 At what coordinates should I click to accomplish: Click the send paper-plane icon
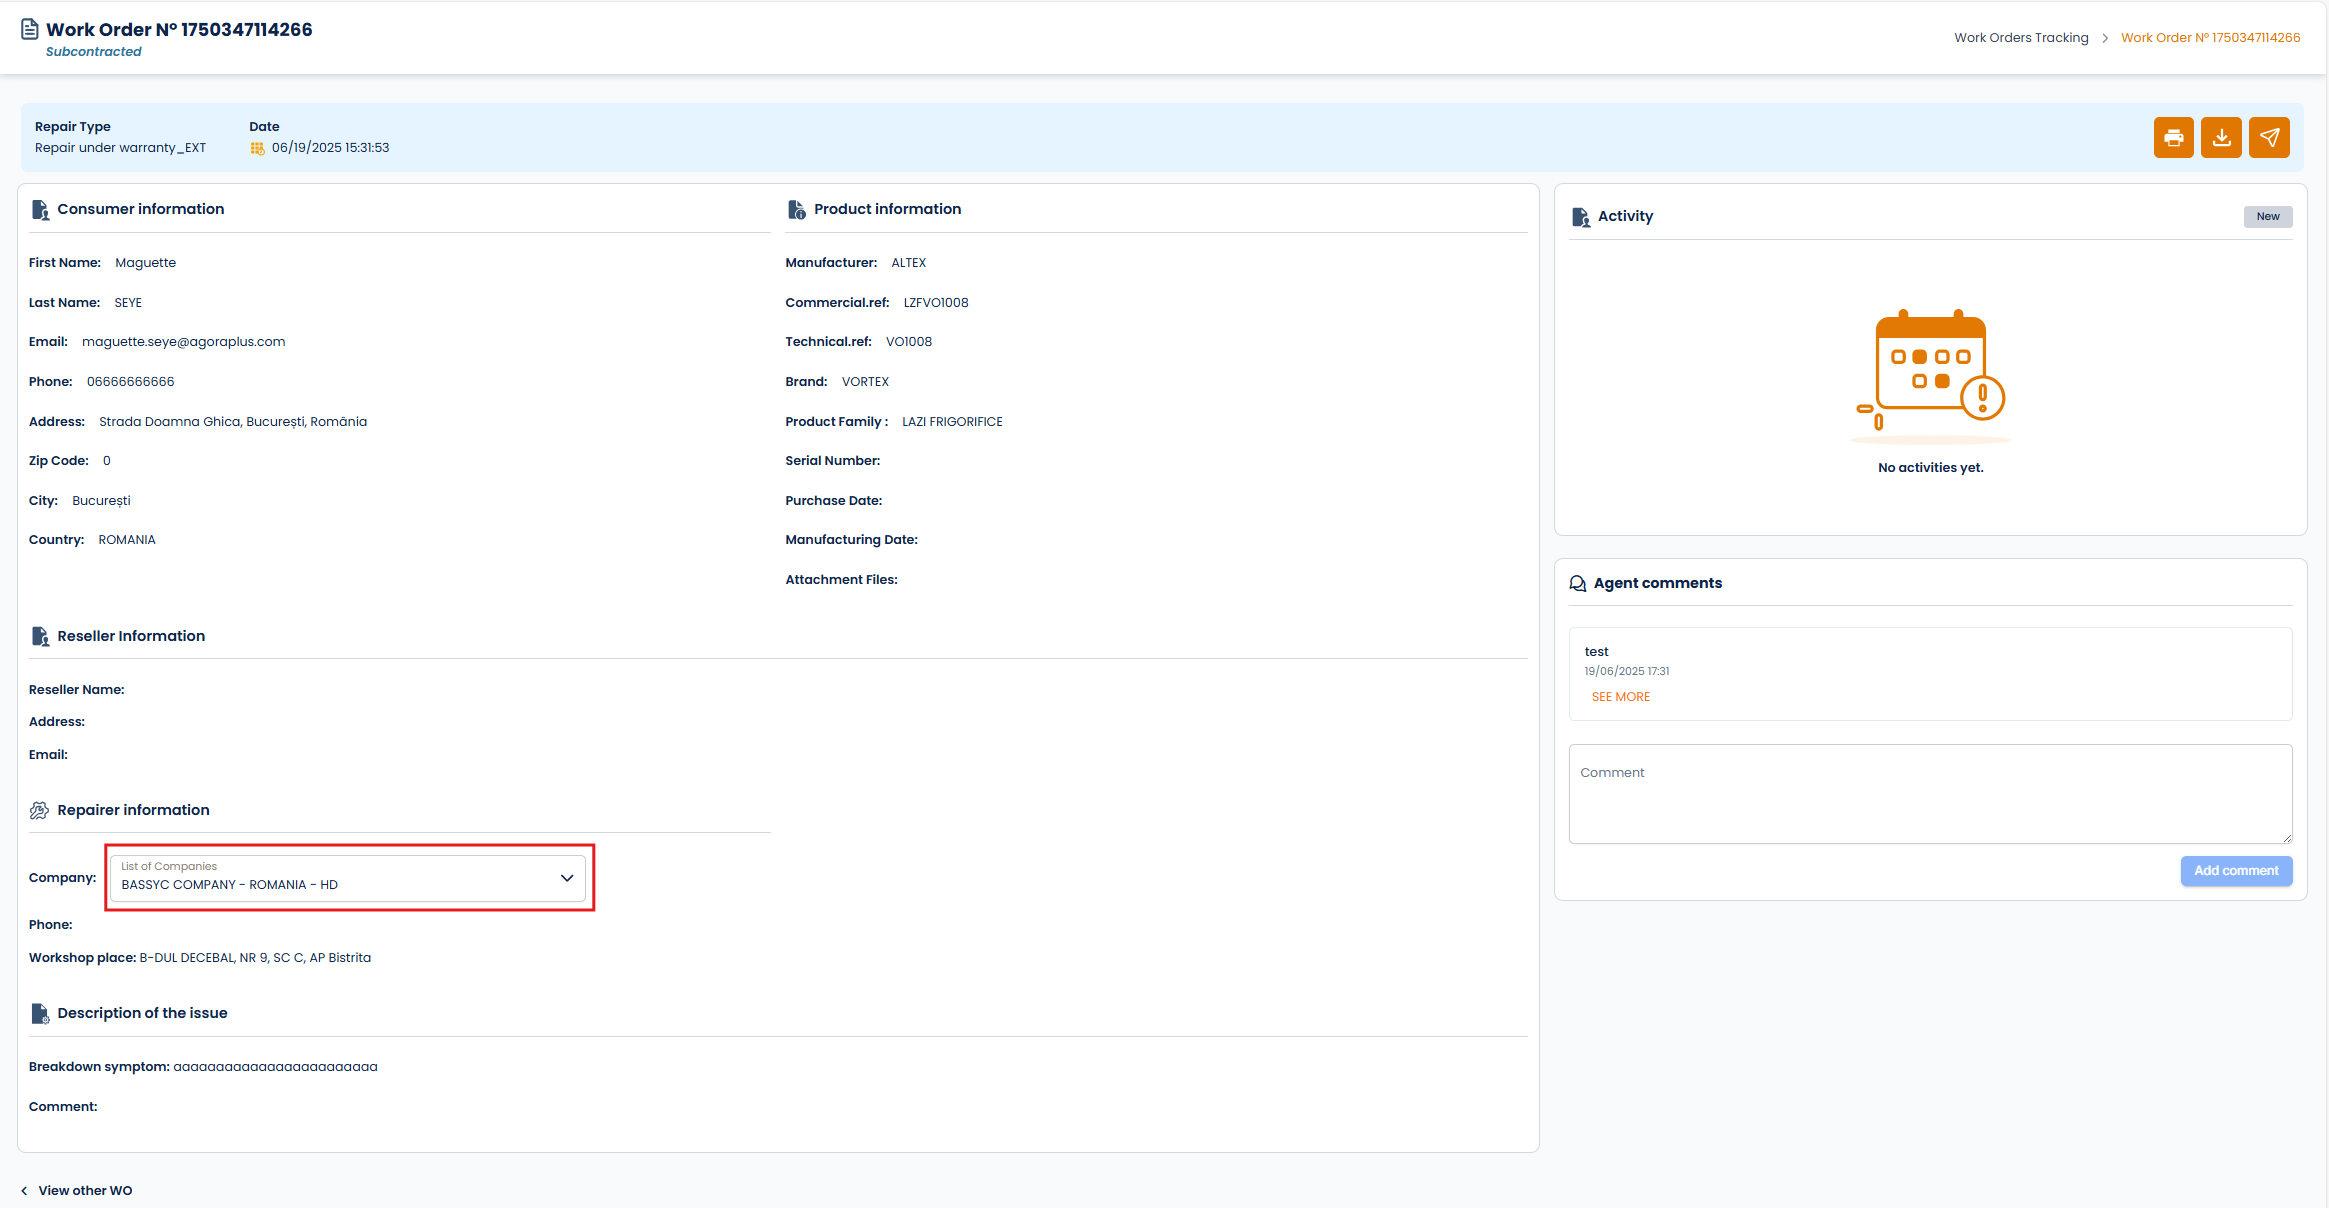[x=2269, y=138]
